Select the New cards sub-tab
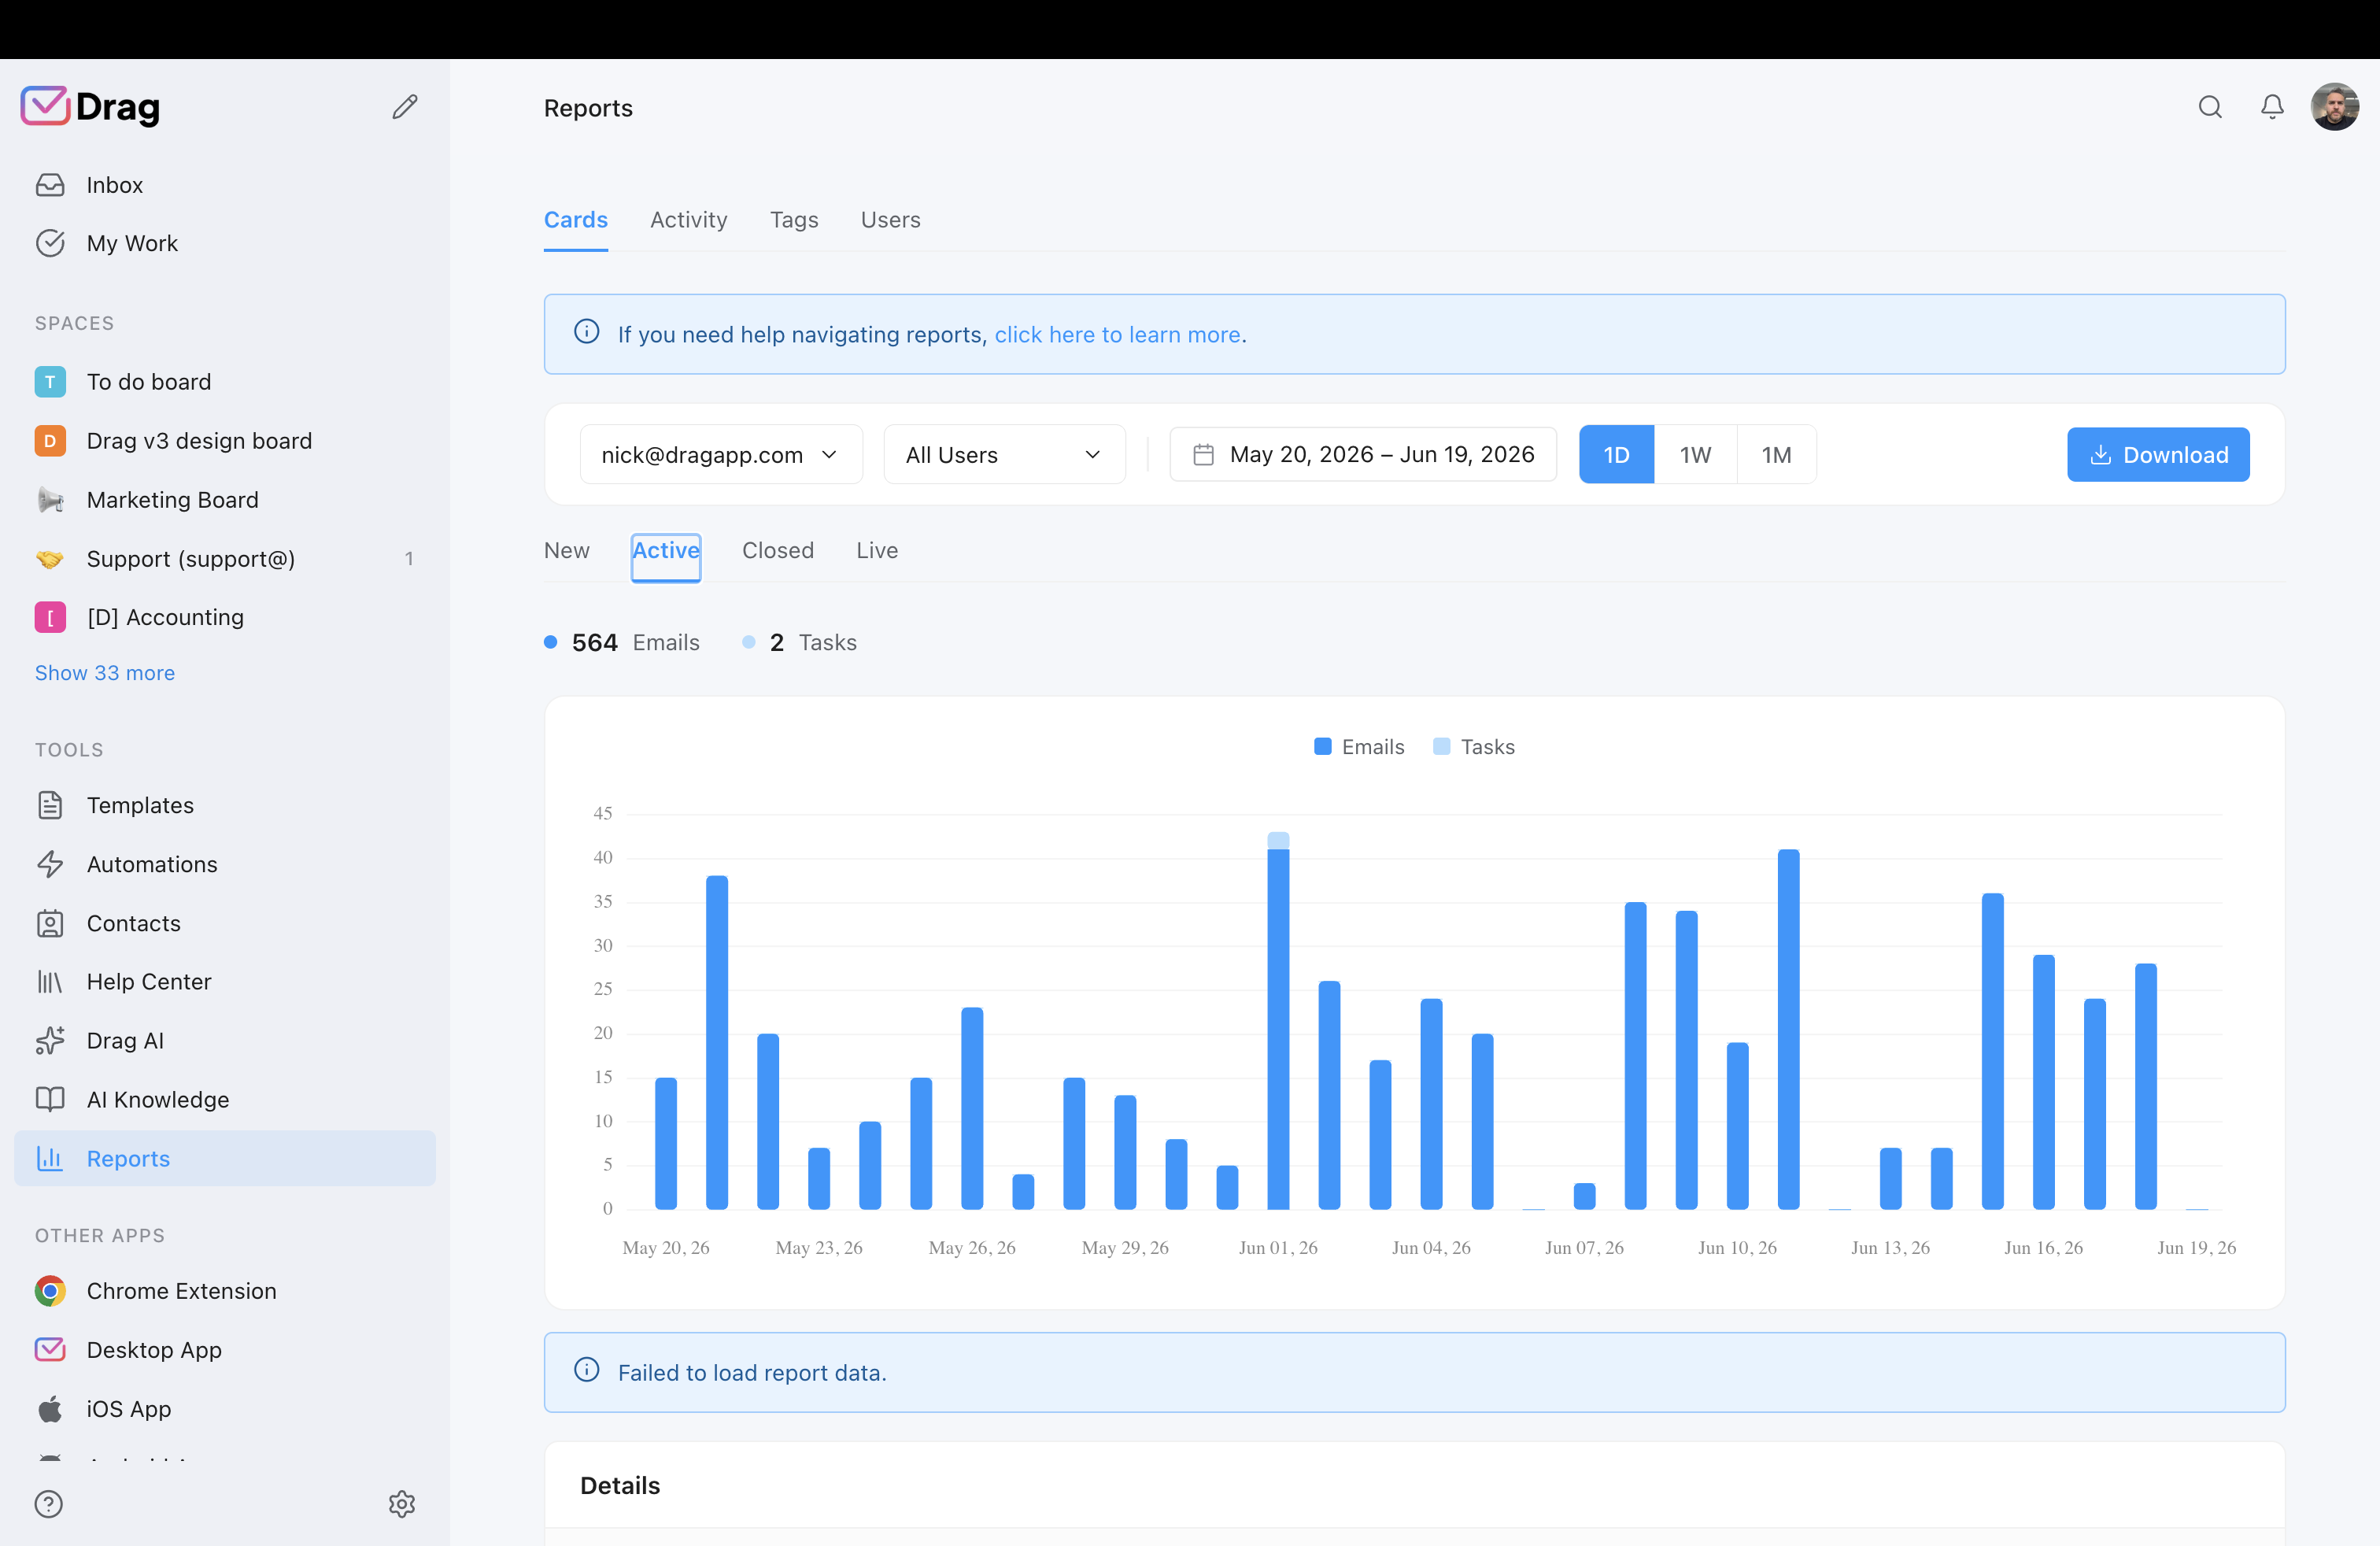Screen dimensions: 2380x1546 [x=567, y=551]
